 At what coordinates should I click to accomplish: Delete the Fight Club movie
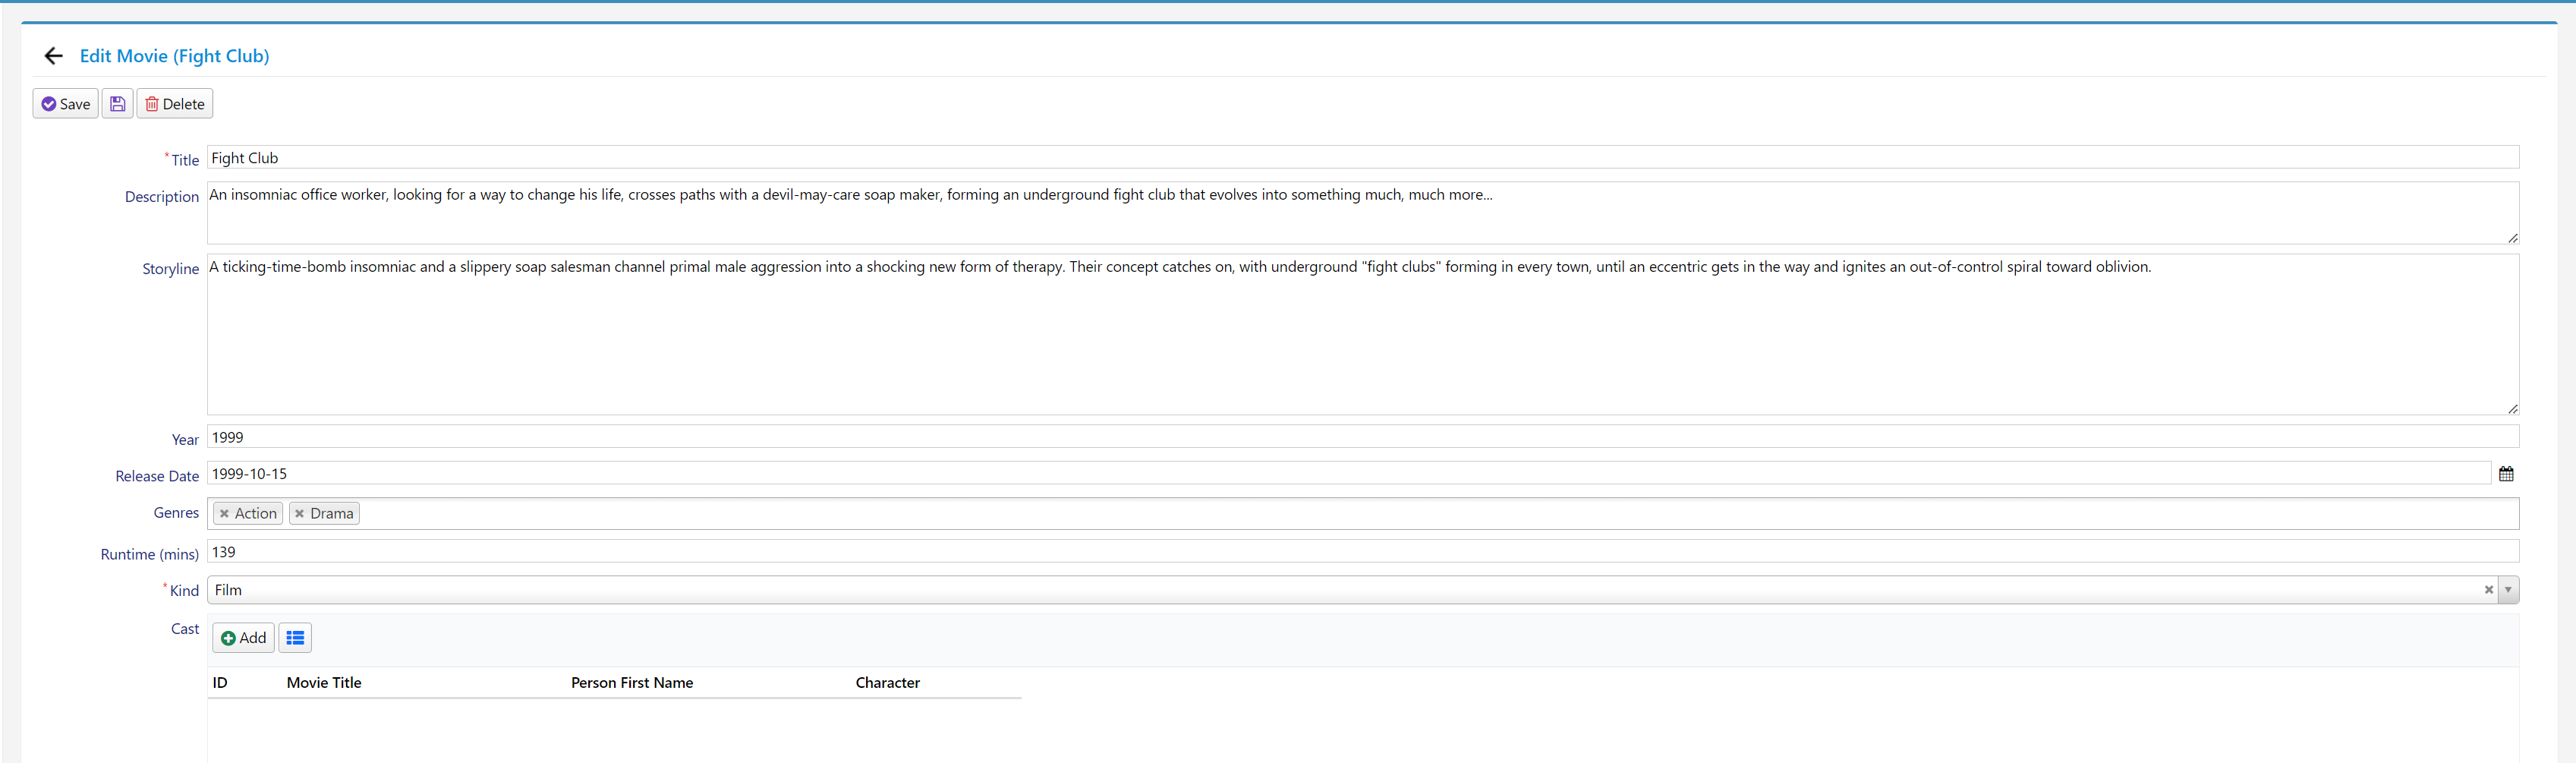pyautogui.click(x=175, y=104)
